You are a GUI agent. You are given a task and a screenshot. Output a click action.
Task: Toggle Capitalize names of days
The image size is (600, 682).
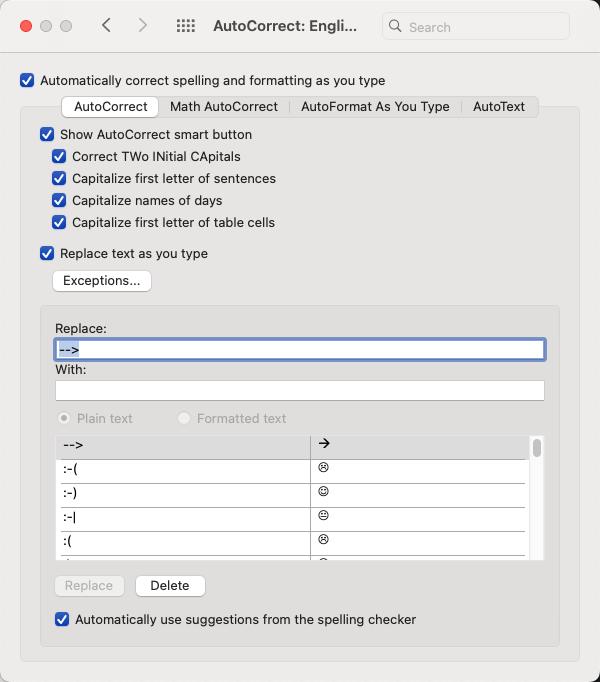coord(59,201)
